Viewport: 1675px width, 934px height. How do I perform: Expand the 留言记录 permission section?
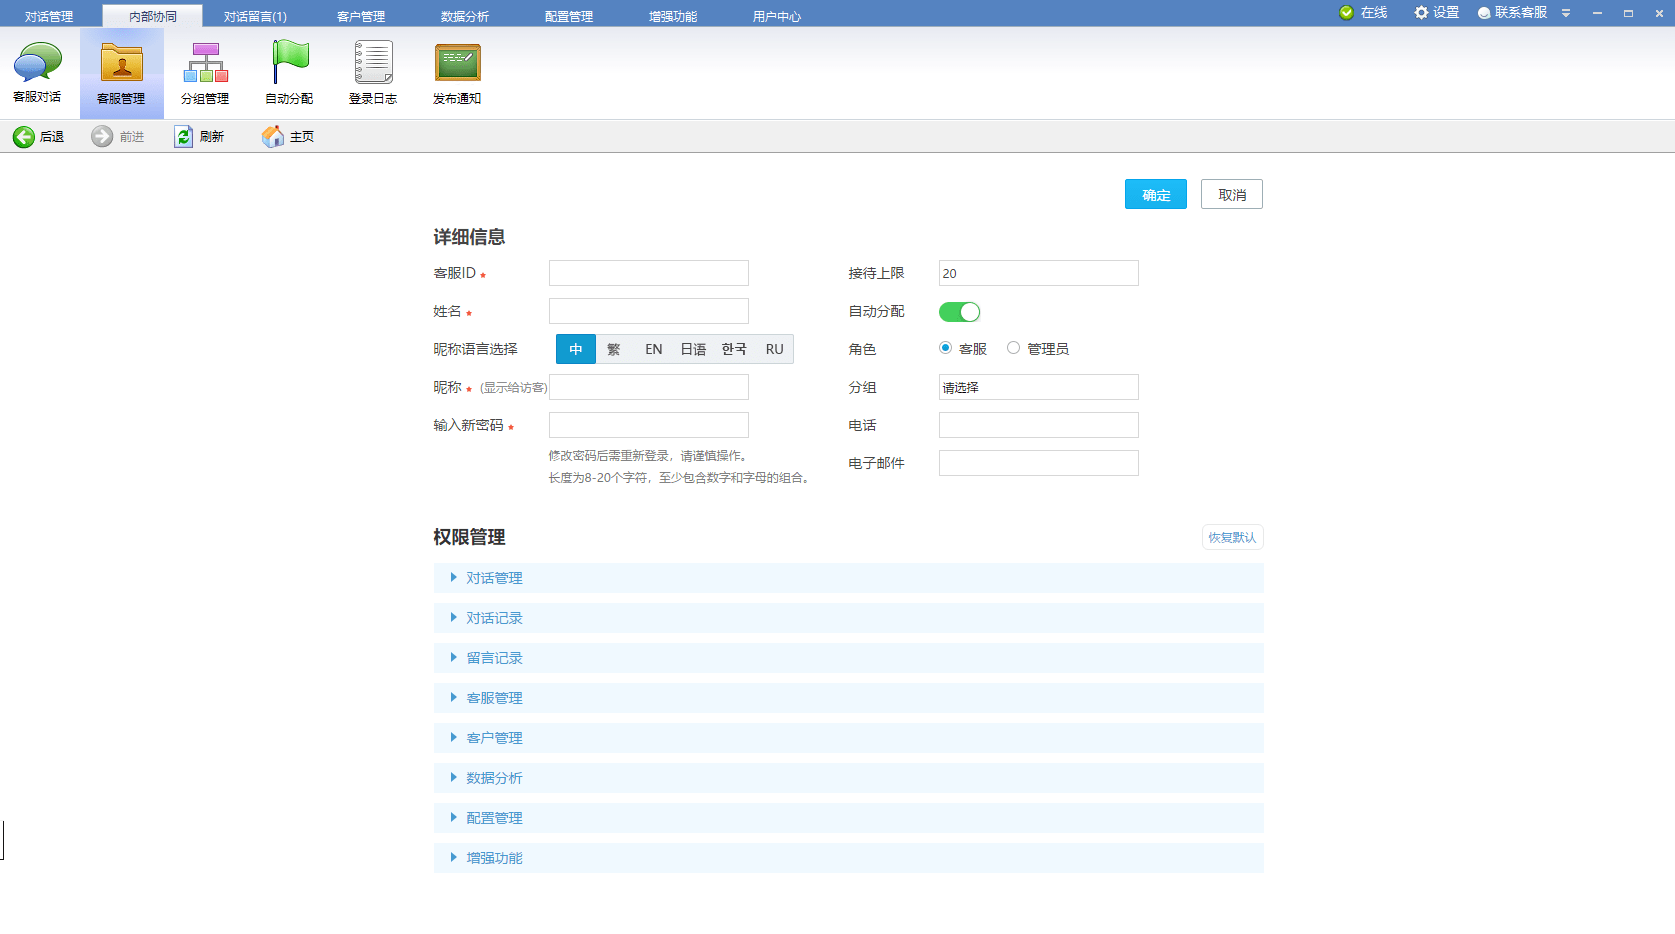[x=848, y=658]
